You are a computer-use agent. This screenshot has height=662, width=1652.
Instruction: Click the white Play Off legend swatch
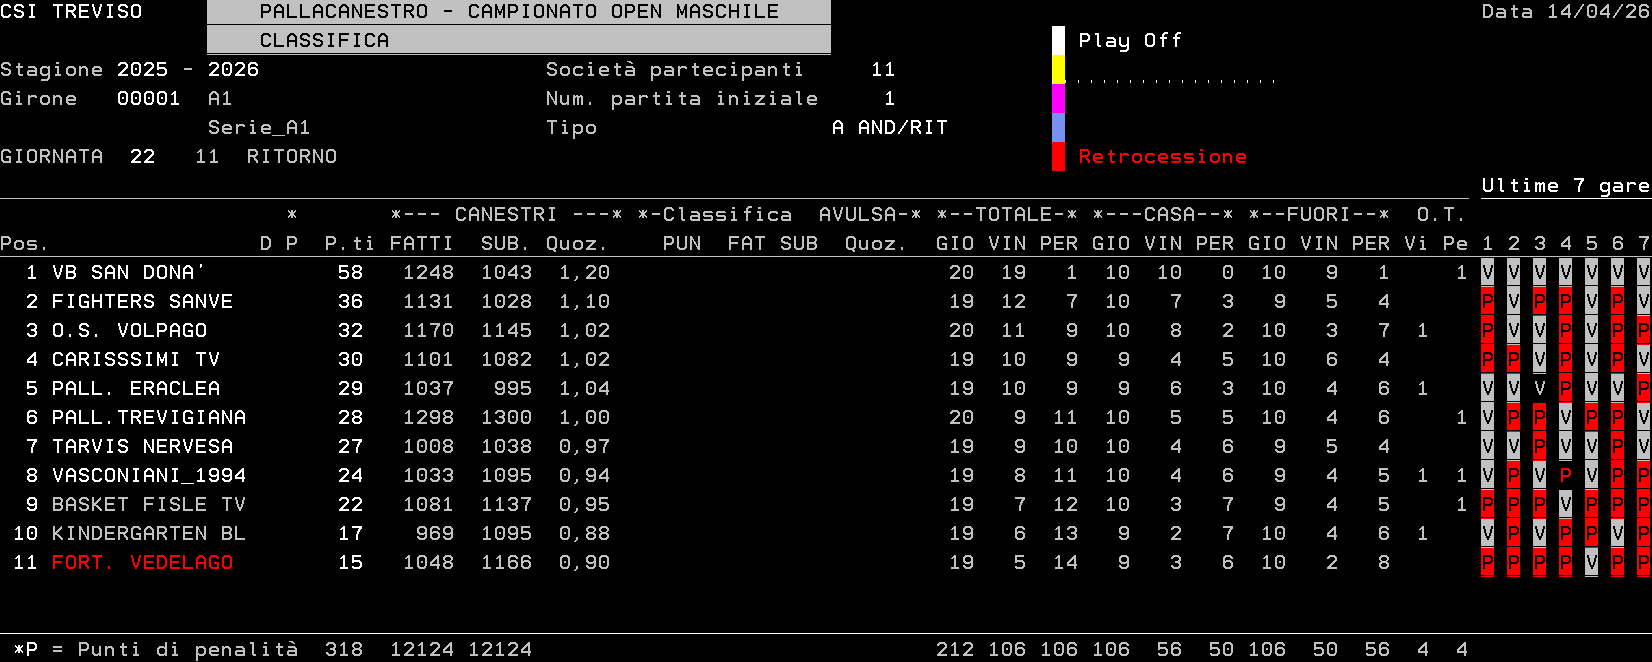[1058, 41]
